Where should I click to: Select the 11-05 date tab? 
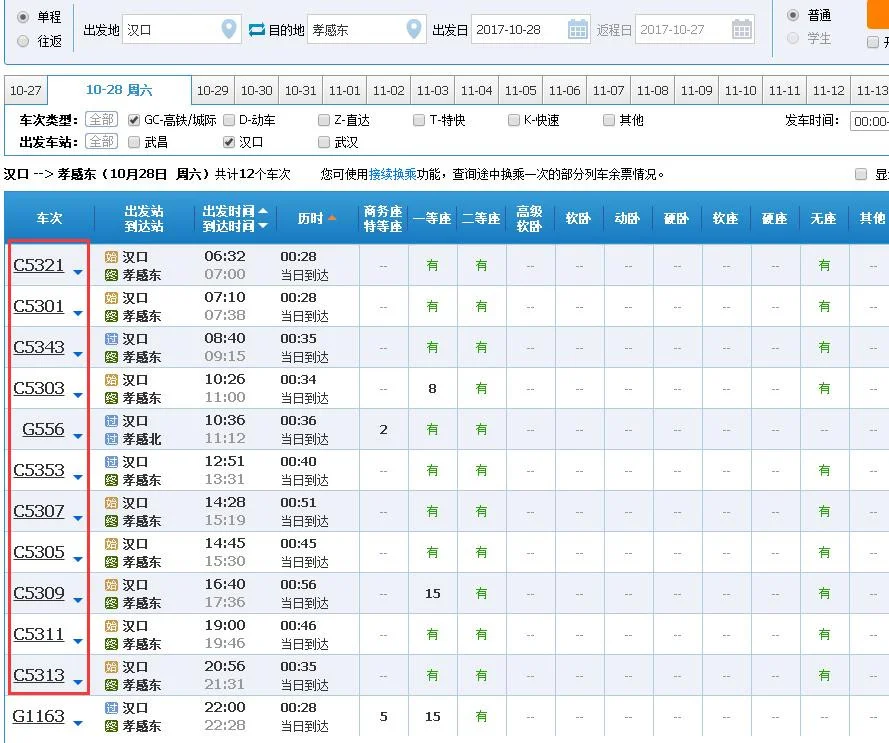(520, 90)
